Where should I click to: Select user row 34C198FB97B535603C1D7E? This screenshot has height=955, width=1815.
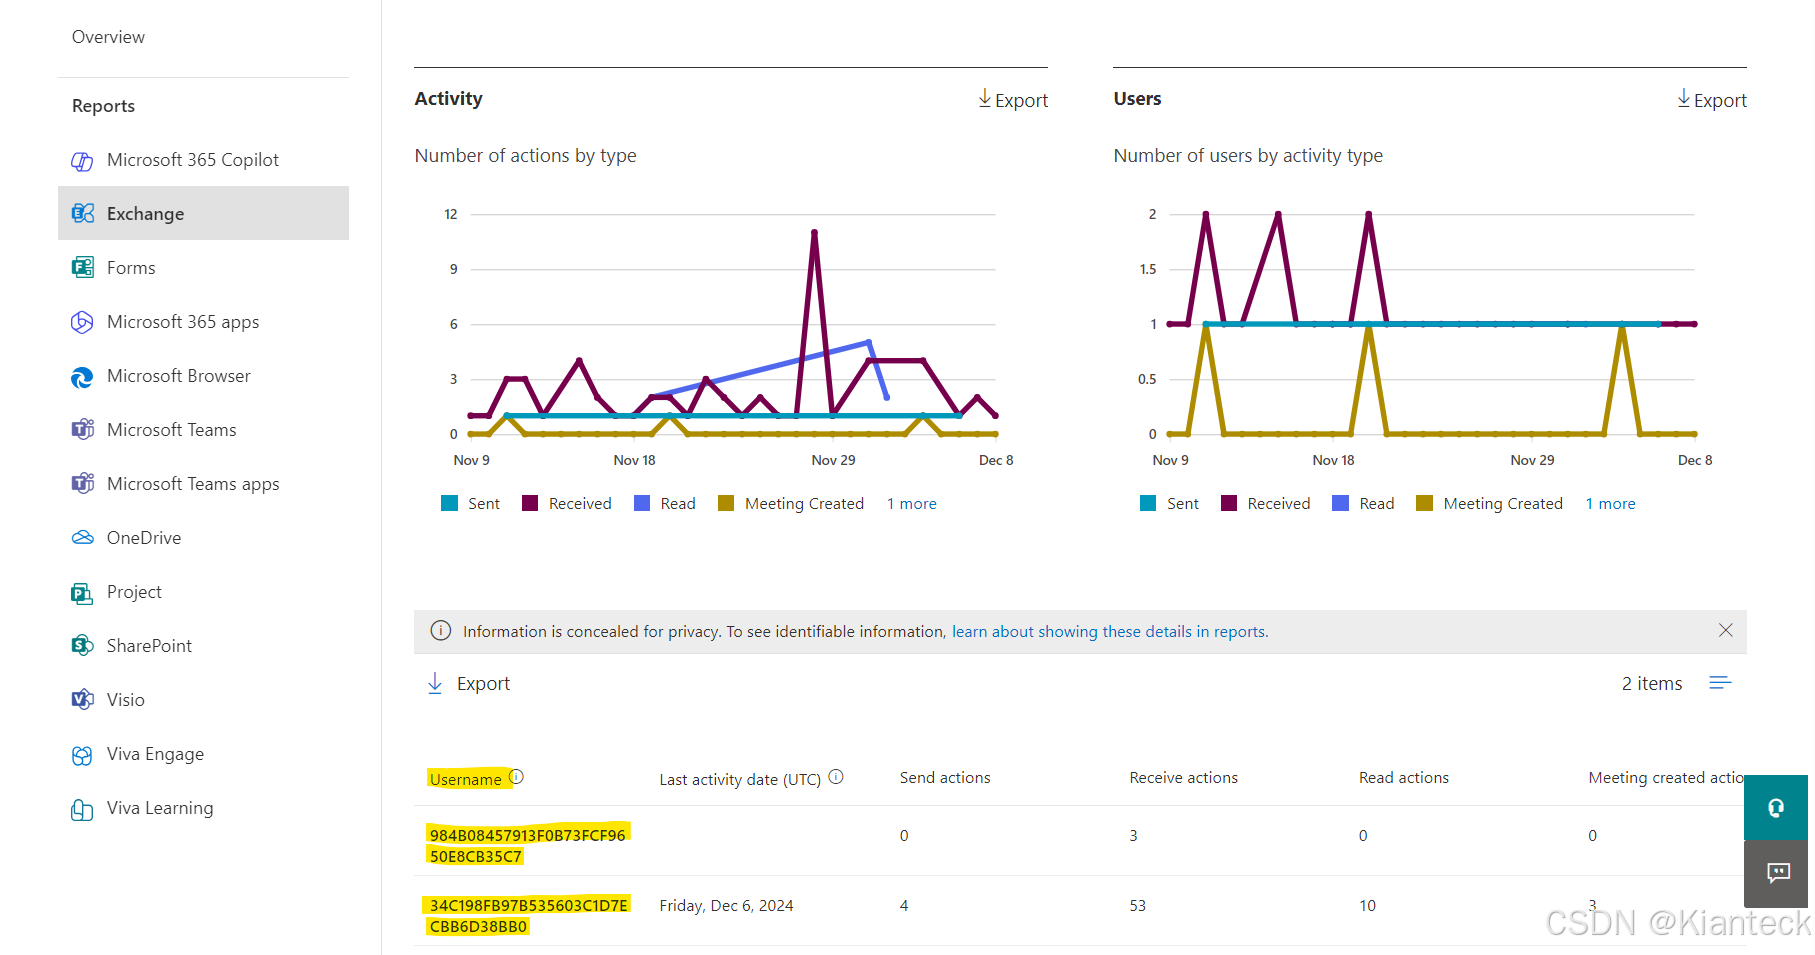coord(528,915)
